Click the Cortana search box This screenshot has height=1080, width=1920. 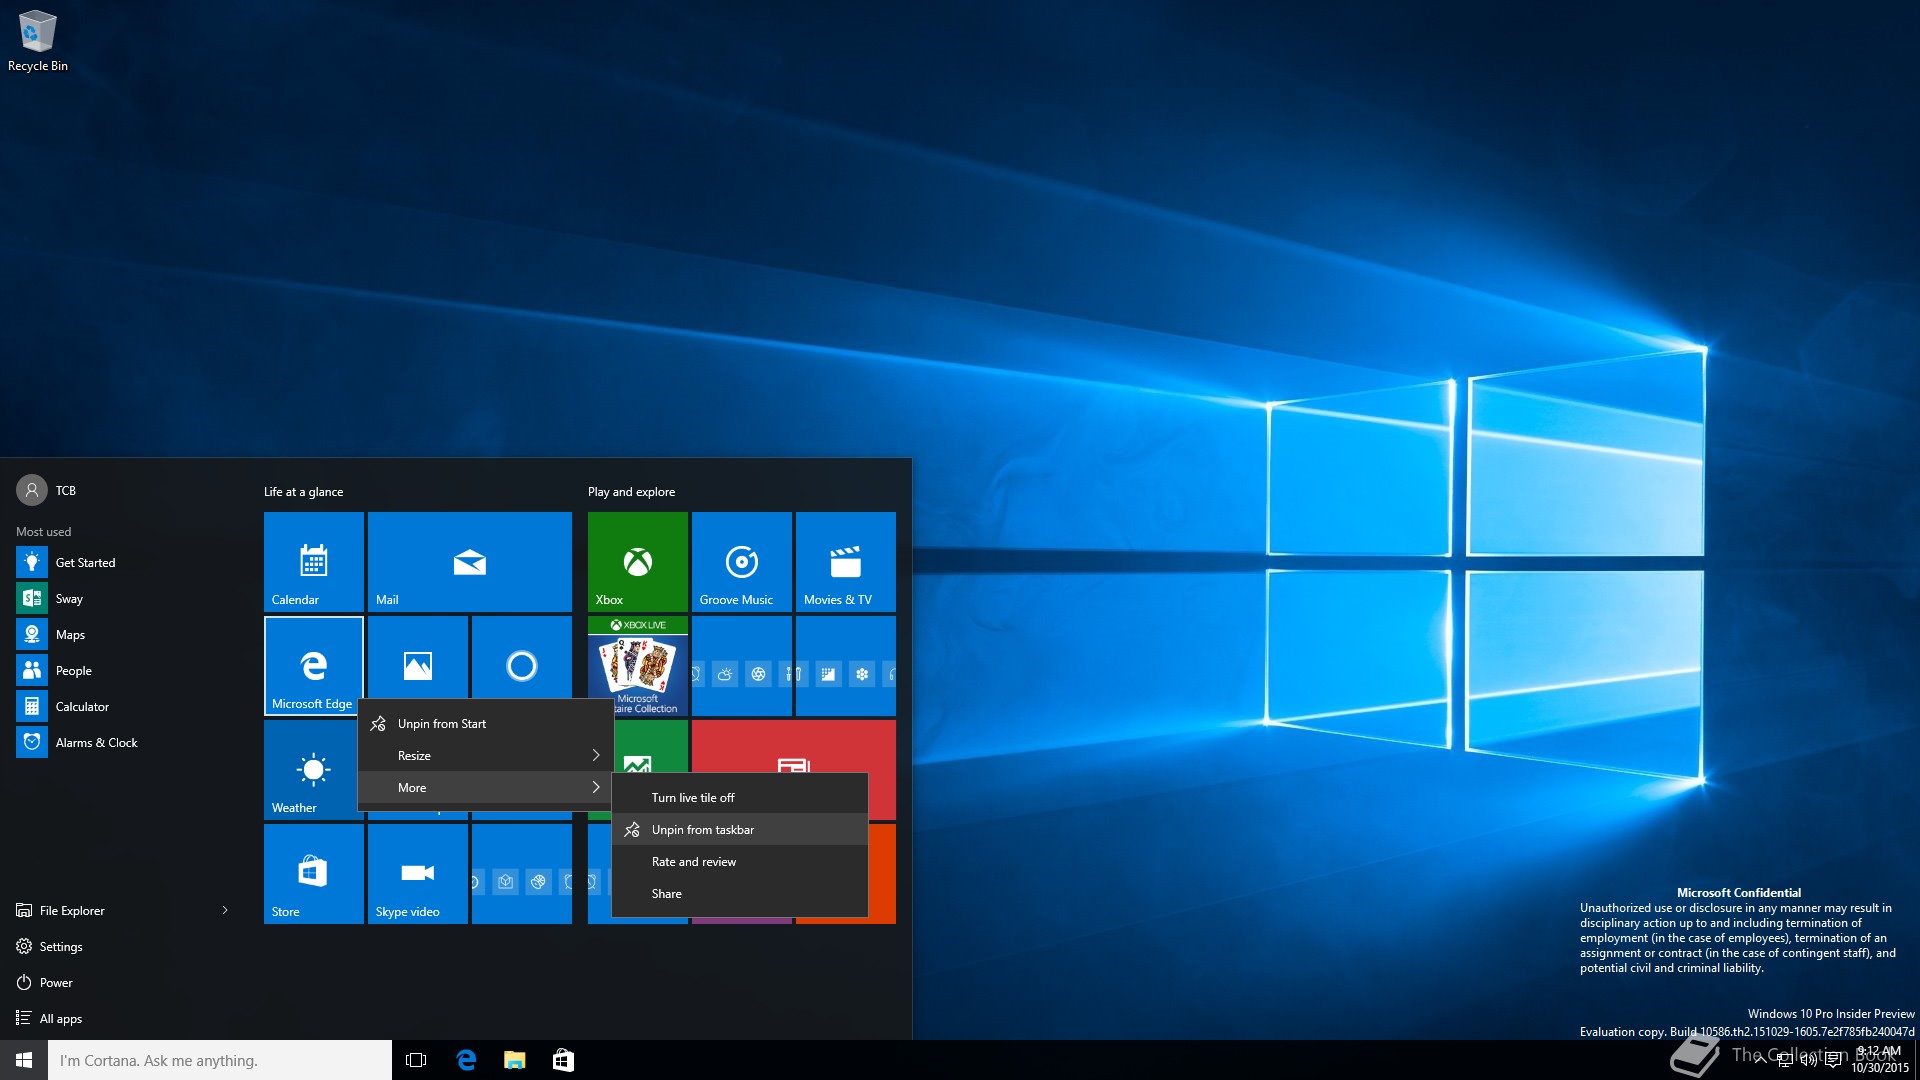point(220,1060)
